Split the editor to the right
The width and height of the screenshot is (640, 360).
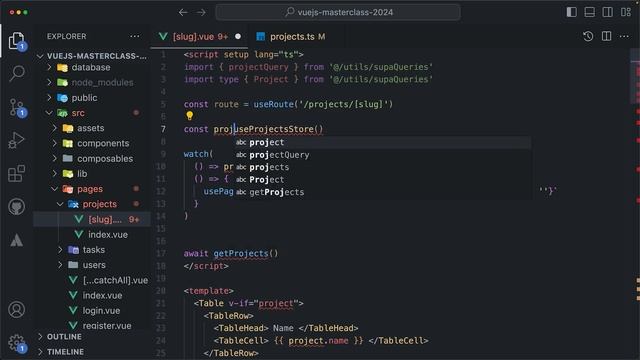(607, 36)
